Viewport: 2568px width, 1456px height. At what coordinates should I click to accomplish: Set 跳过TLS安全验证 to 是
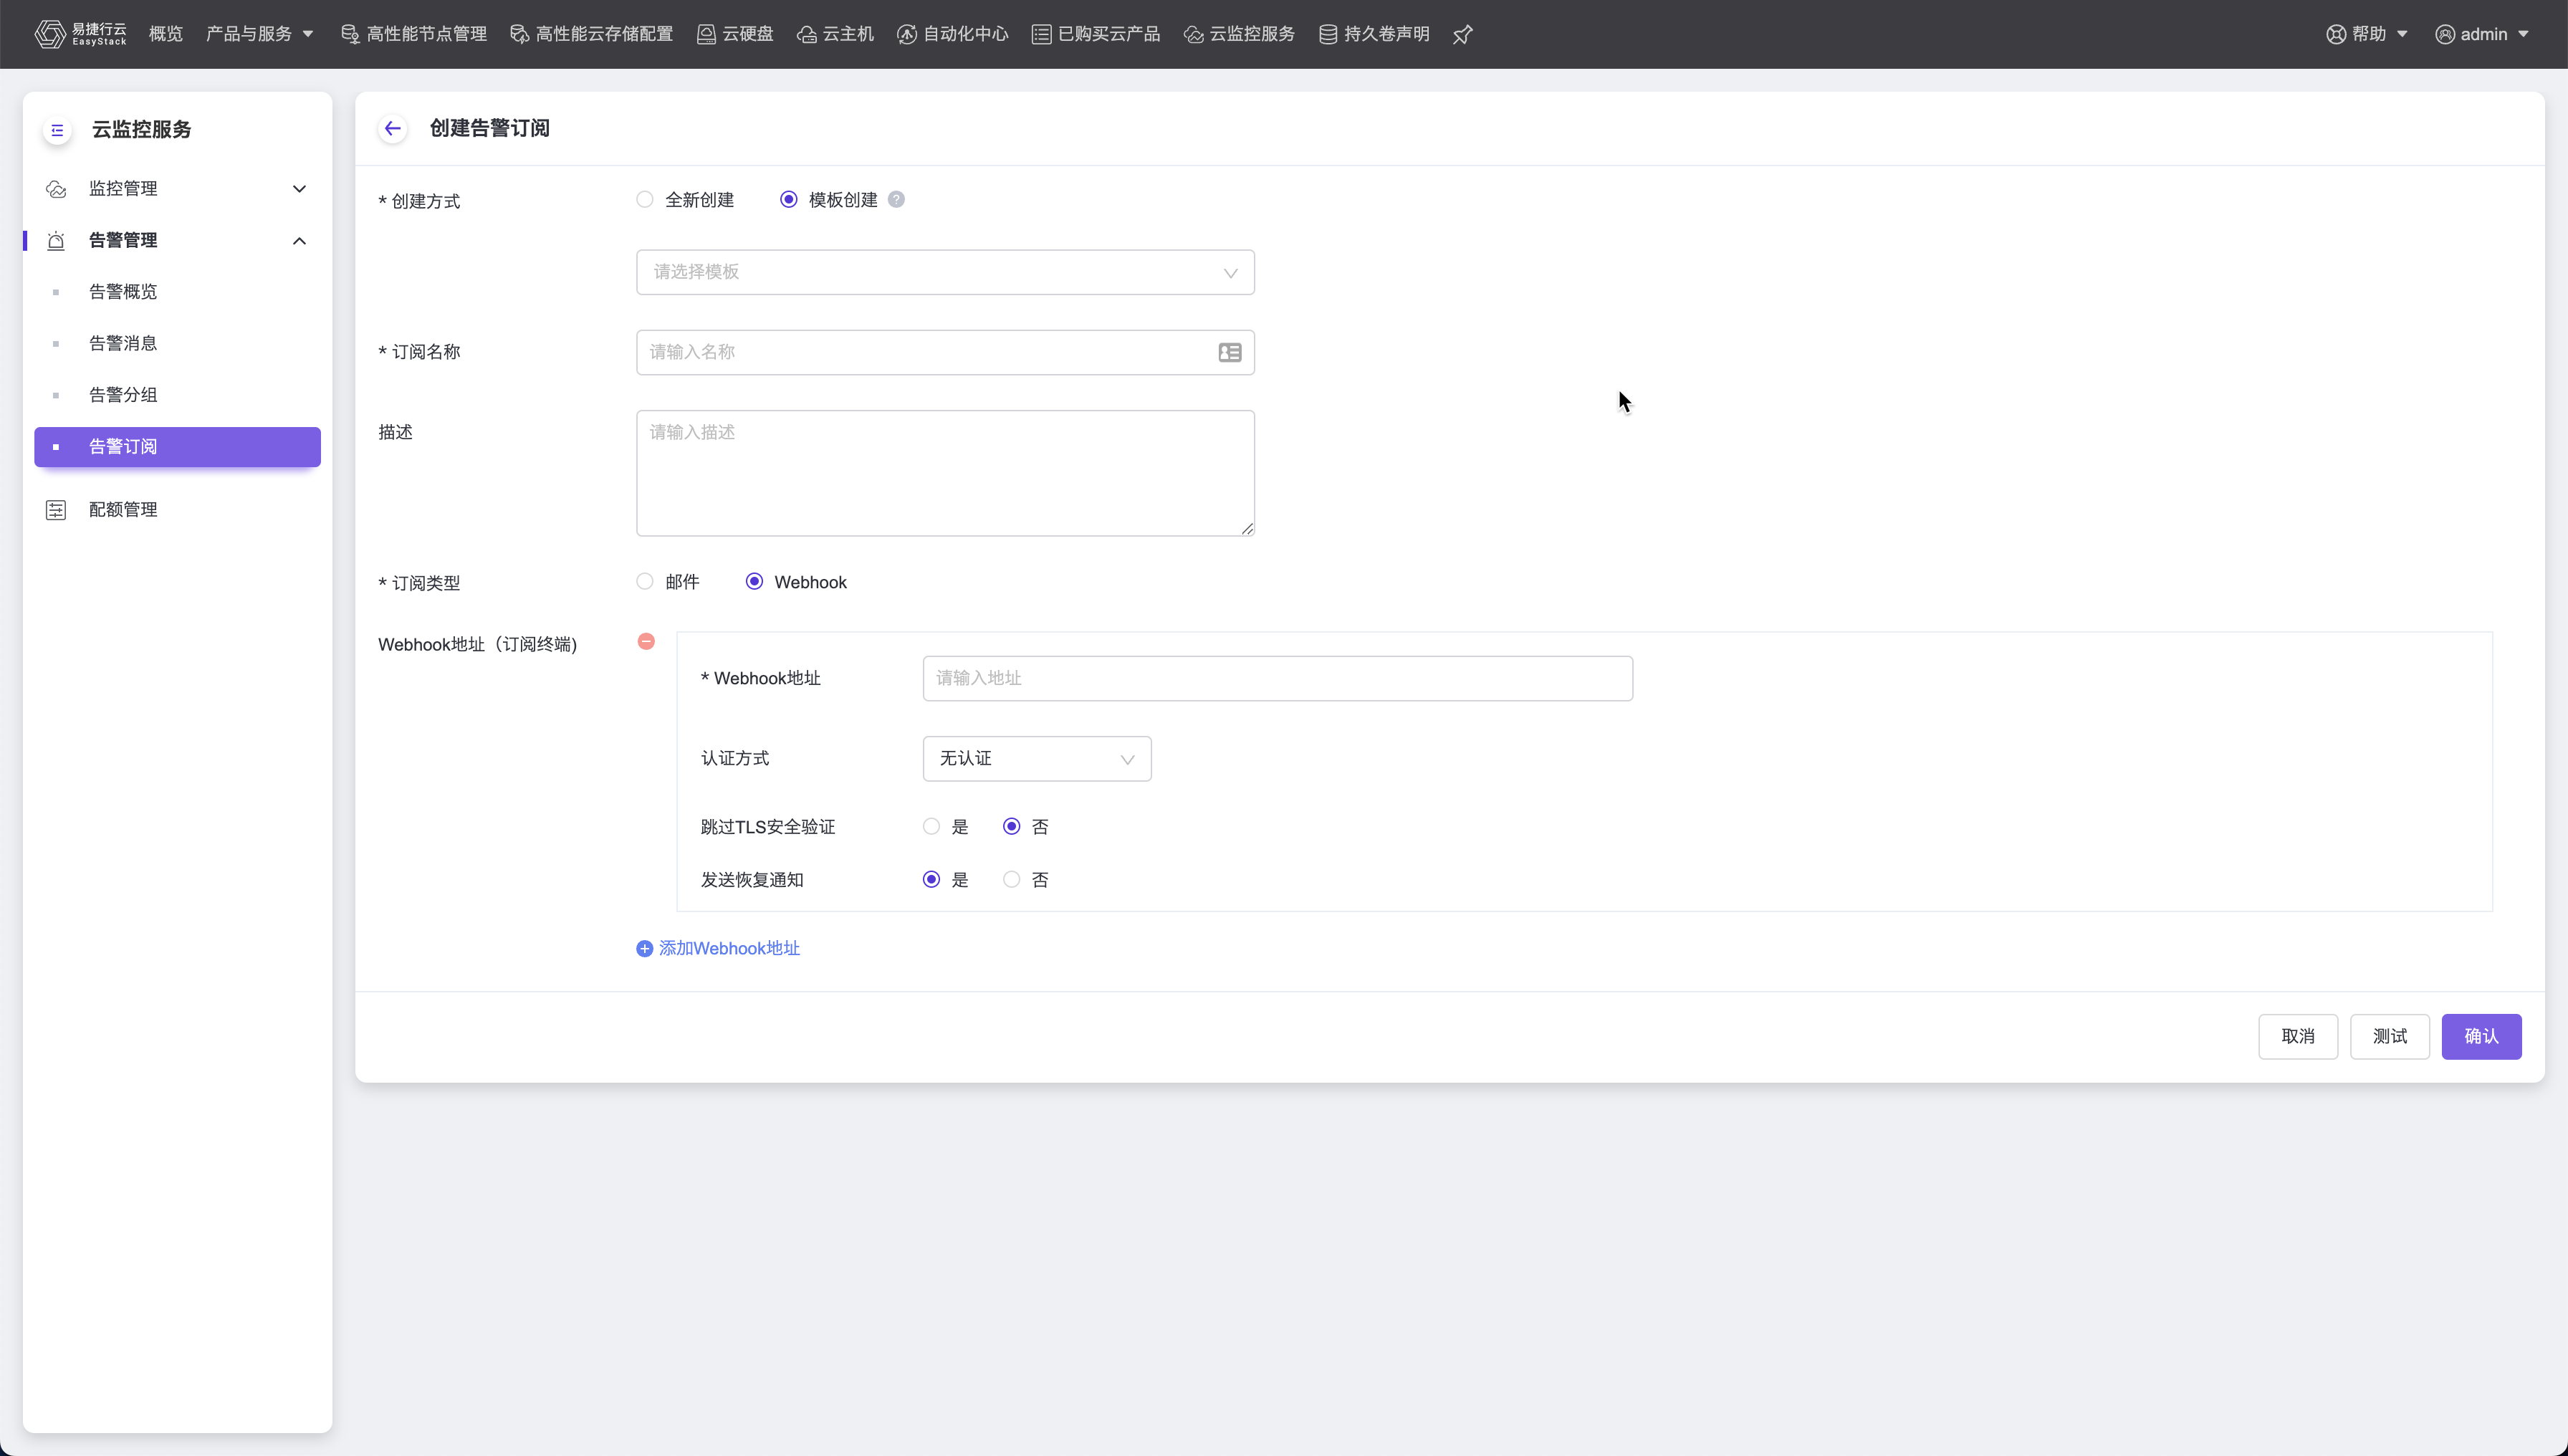[931, 826]
